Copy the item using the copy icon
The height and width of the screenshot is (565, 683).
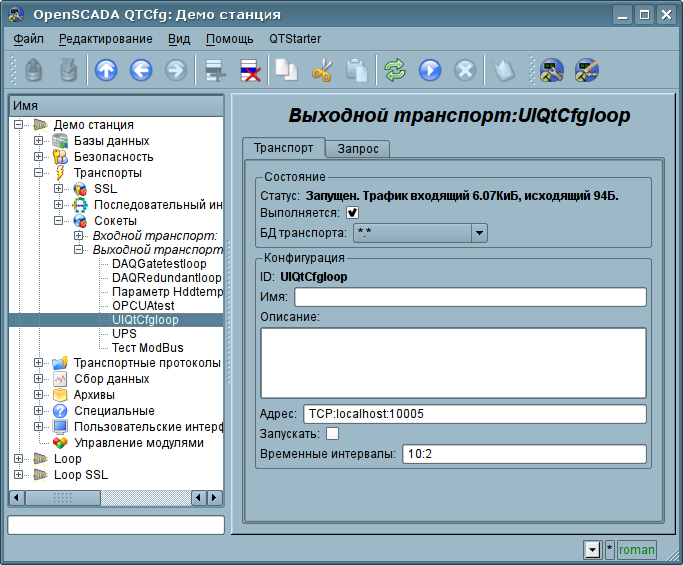[x=286, y=70]
